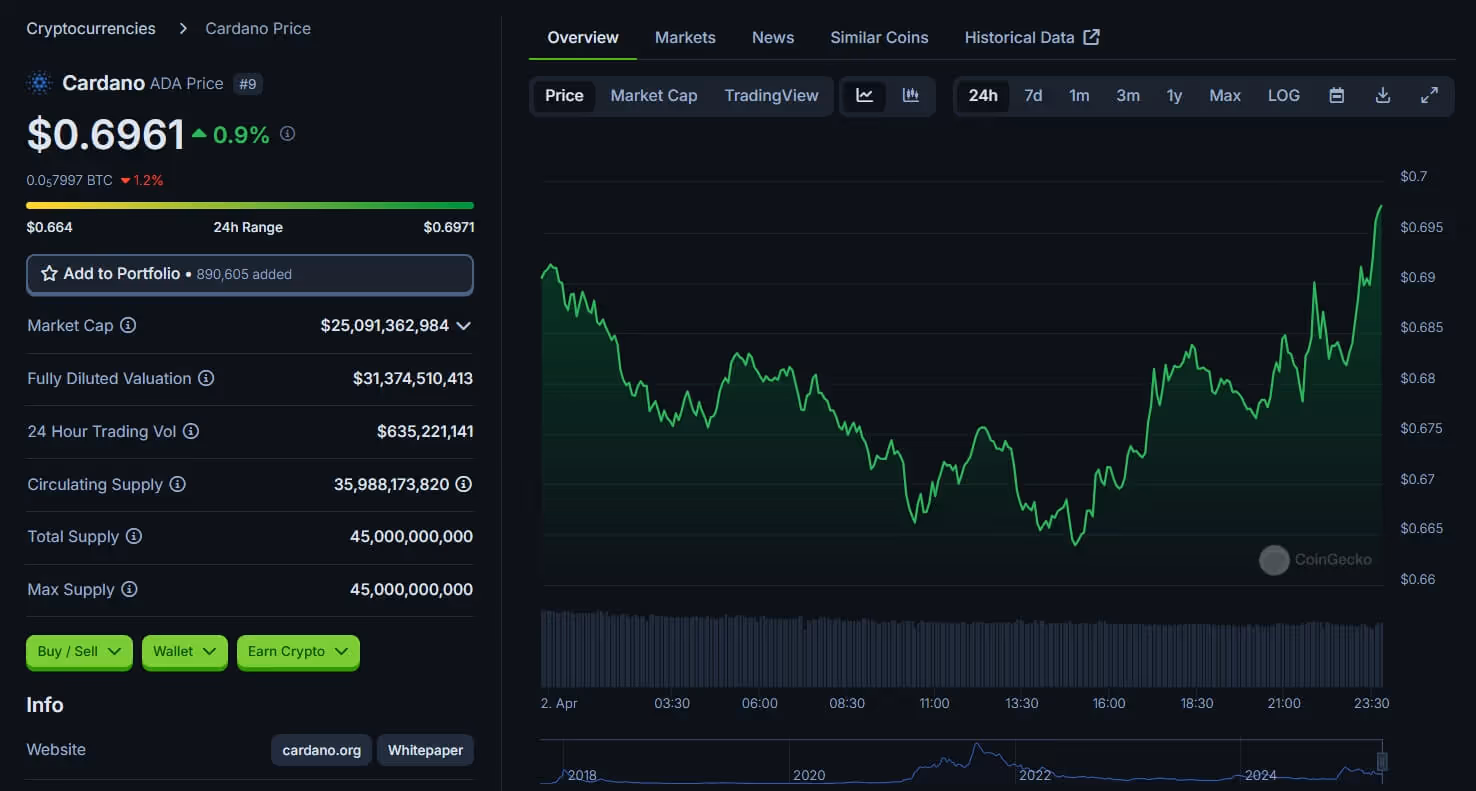This screenshot has height=791, width=1476.
Task: Go to Cryptocurrencies breadcrumb link
Action: click(91, 29)
